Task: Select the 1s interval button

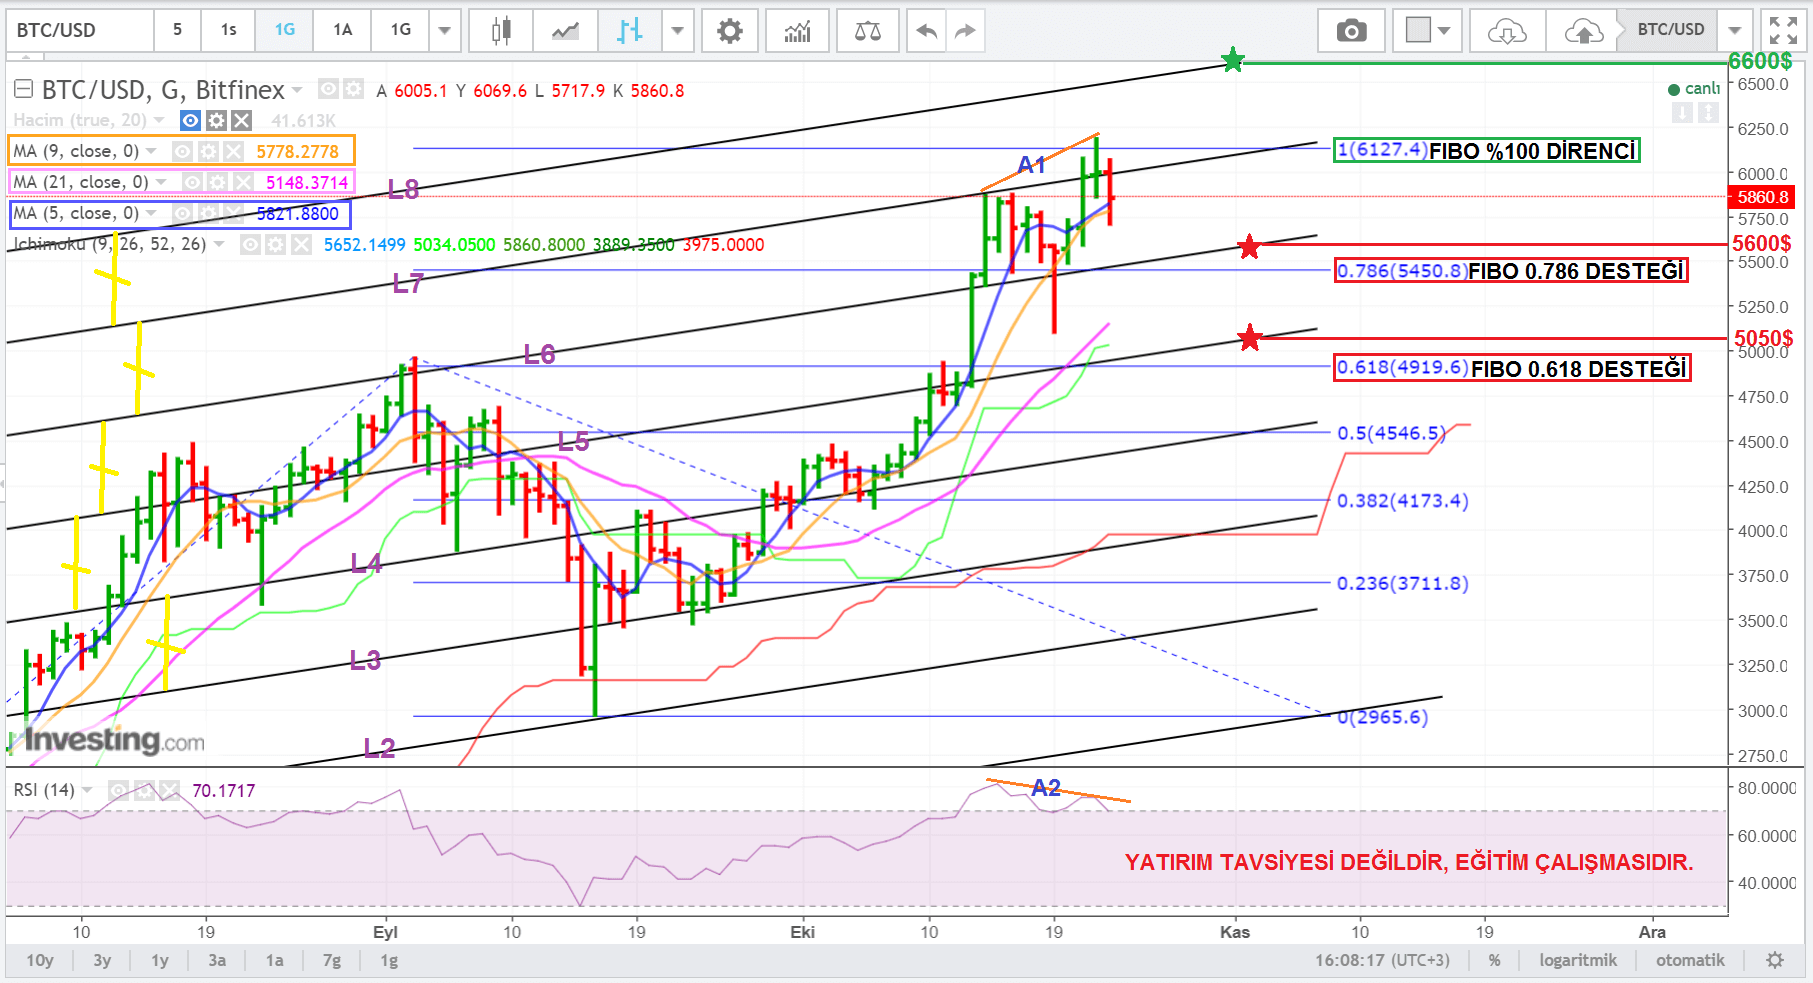Action: point(228,31)
